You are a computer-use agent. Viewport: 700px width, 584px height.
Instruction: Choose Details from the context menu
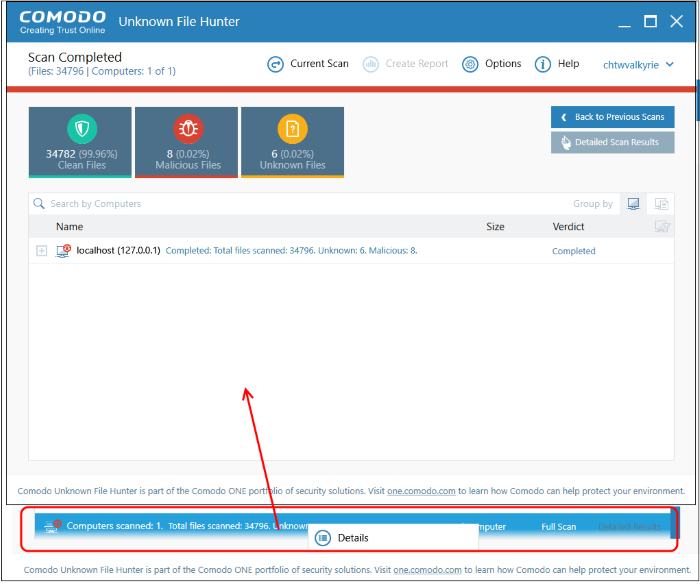point(393,538)
